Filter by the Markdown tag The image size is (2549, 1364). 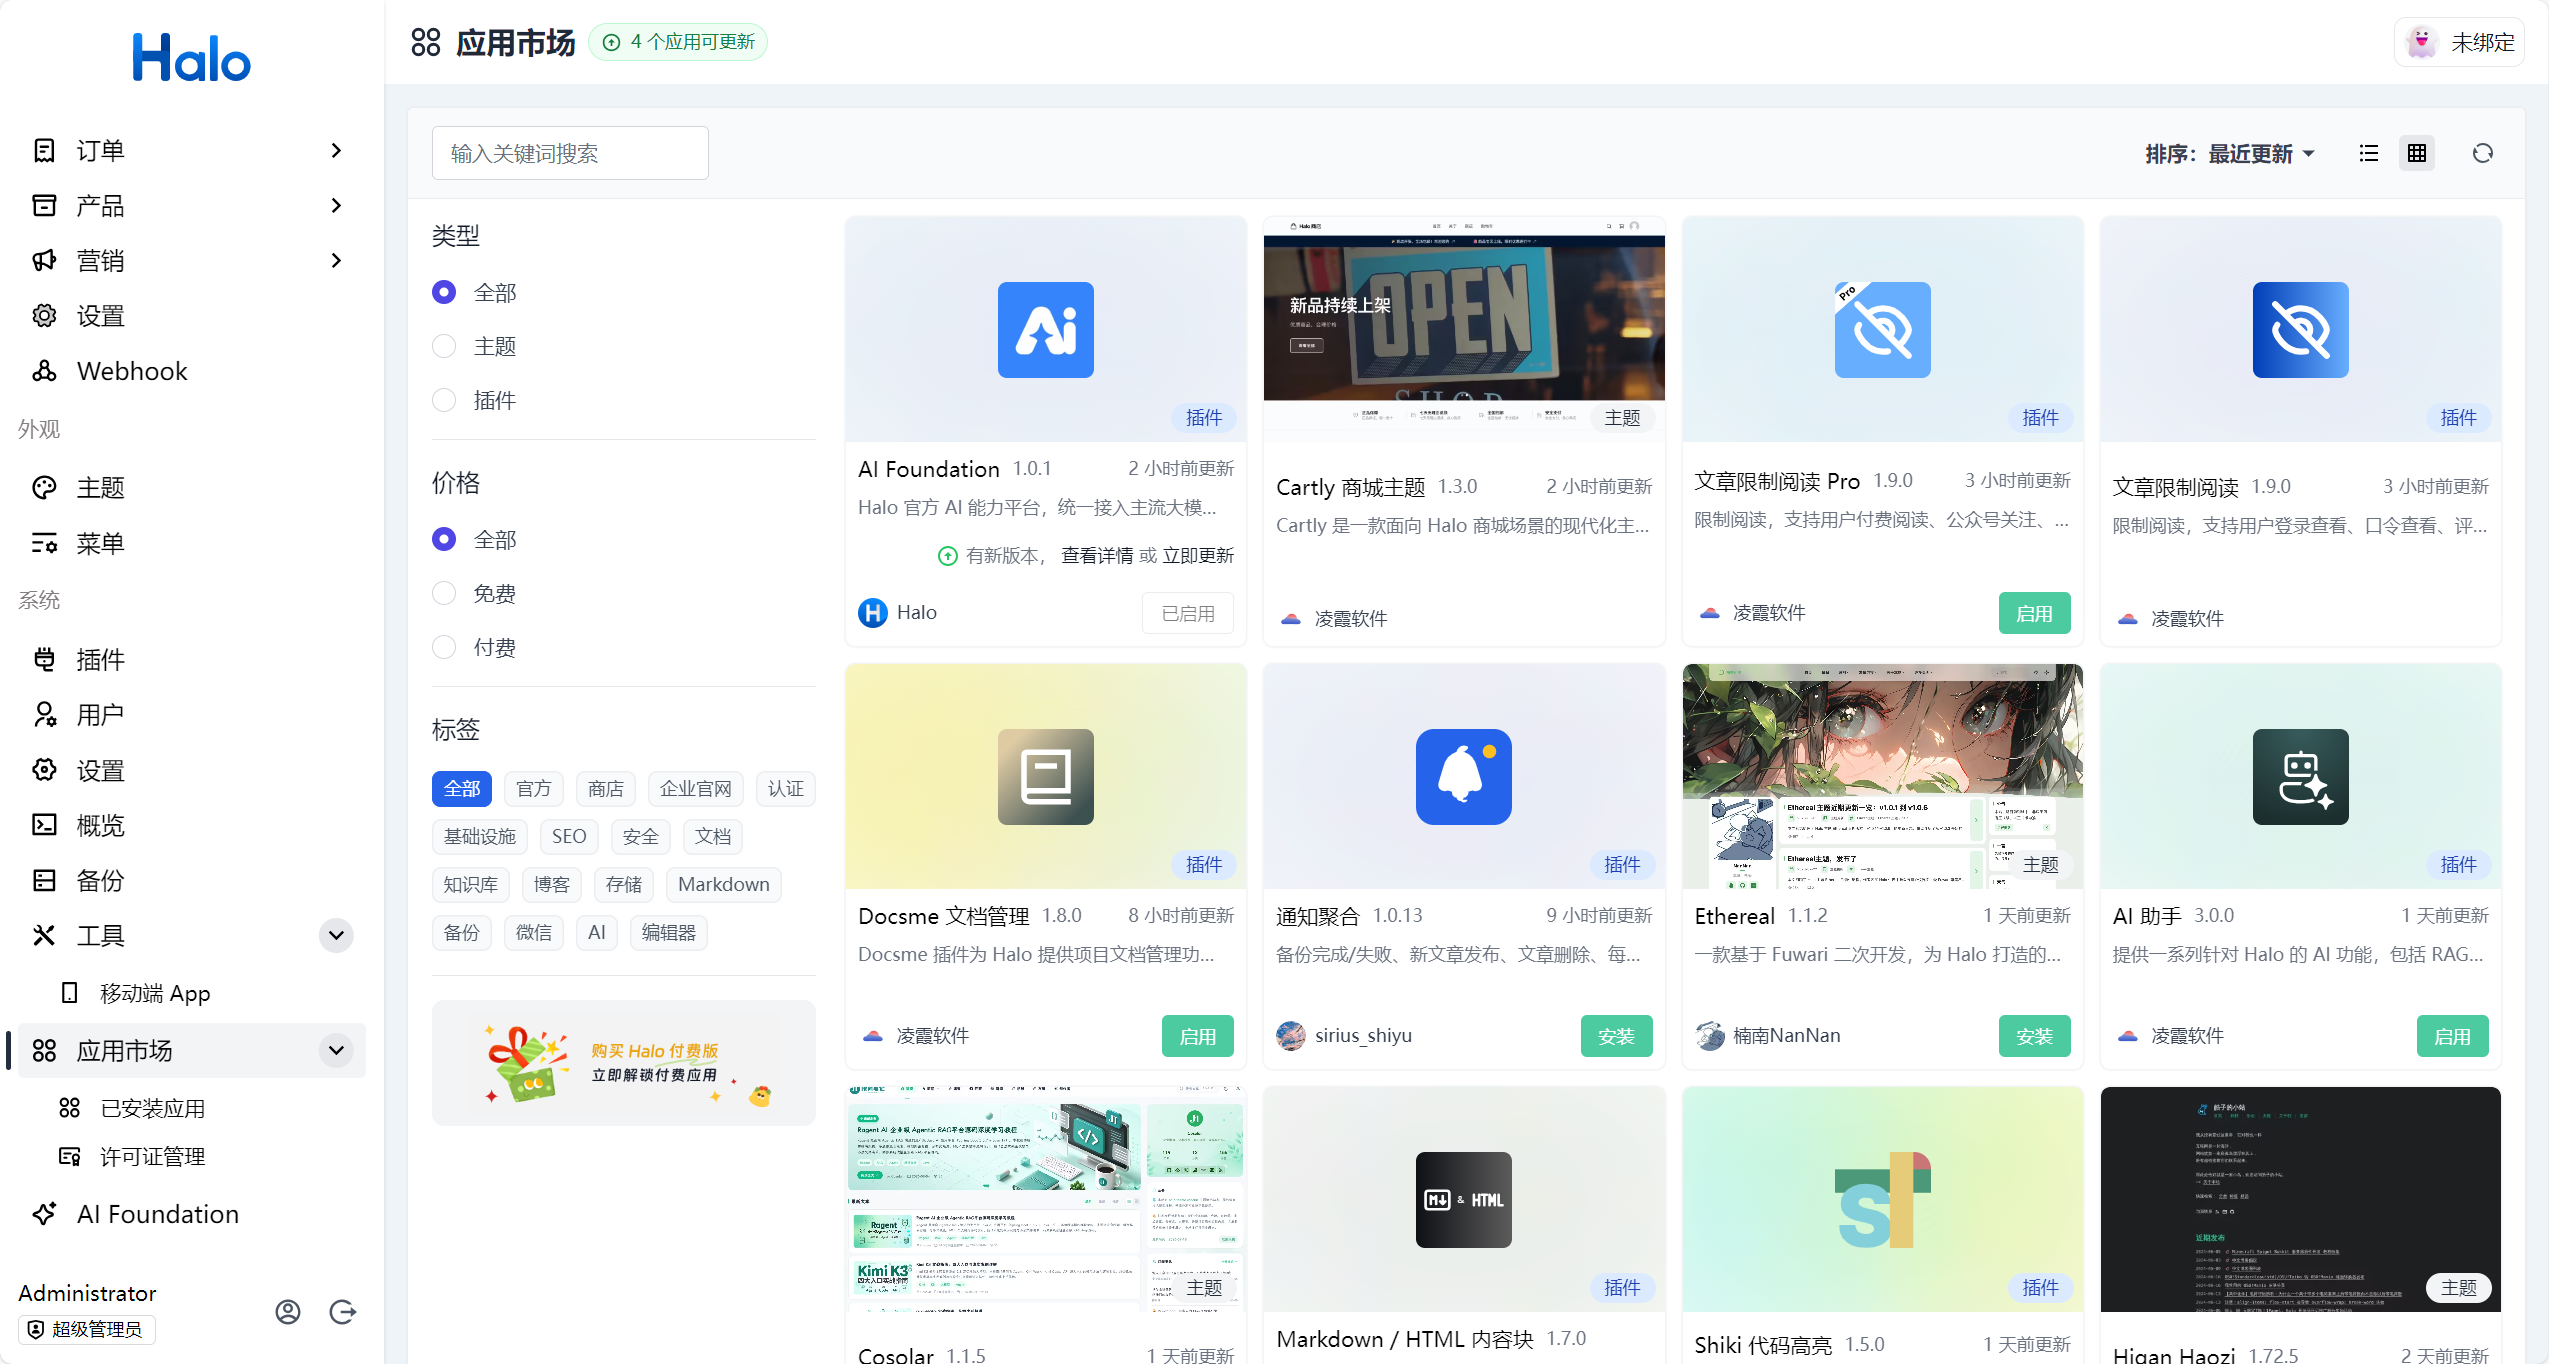click(x=724, y=885)
